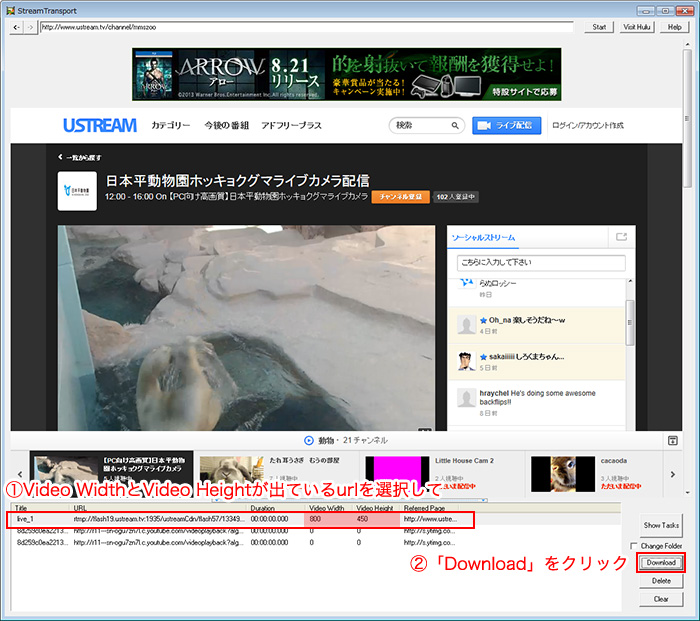Click the Title column header
700x621 pixels.
click(x=41, y=508)
